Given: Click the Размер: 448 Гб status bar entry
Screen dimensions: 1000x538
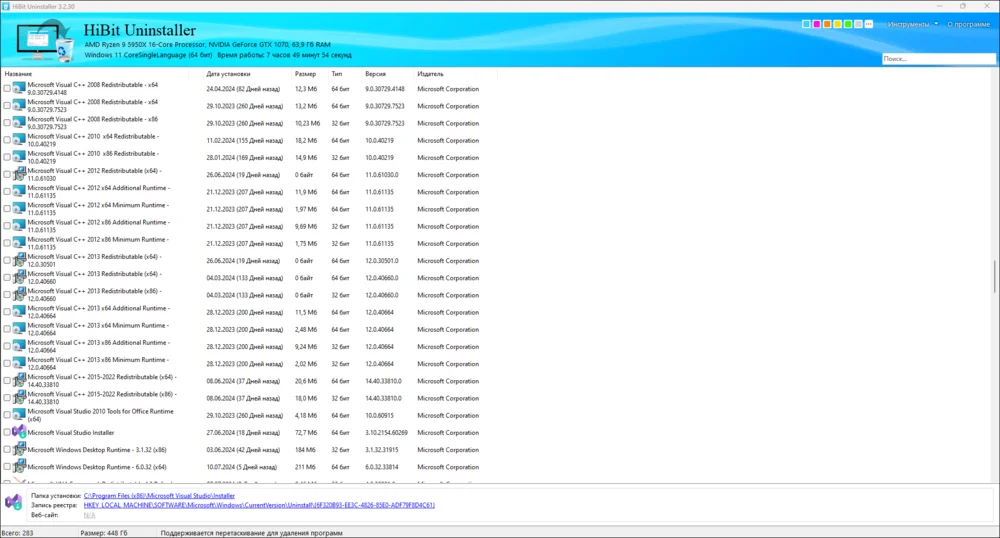Looking at the screenshot, I should [104, 533].
